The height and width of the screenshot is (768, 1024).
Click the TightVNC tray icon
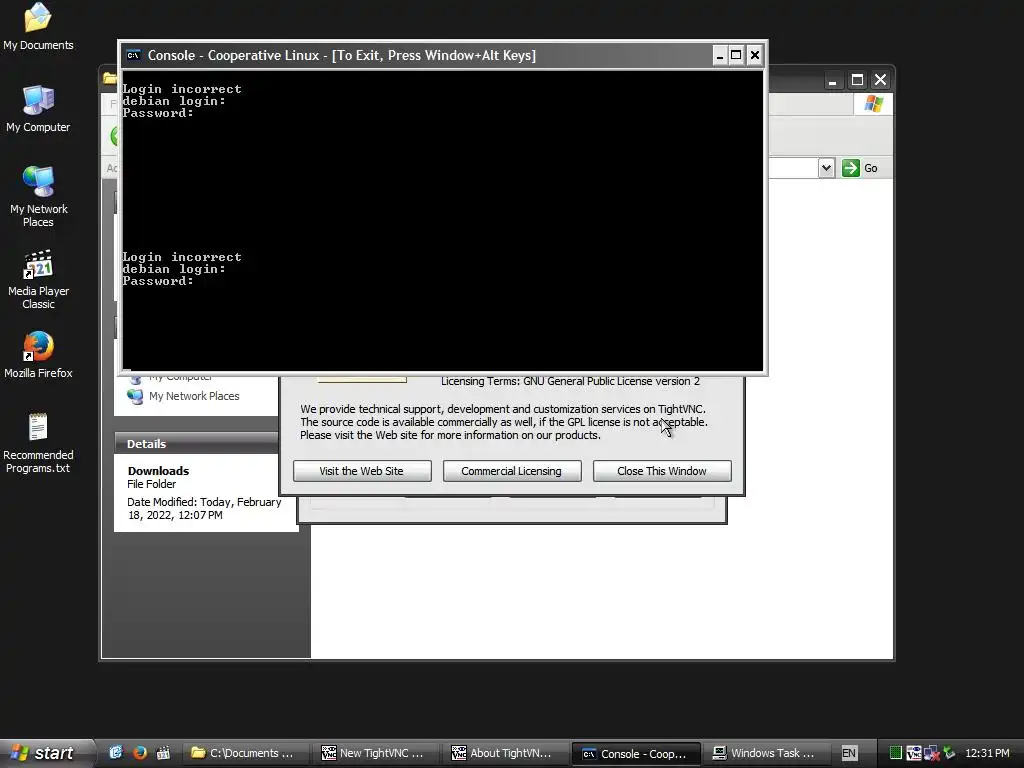point(913,753)
